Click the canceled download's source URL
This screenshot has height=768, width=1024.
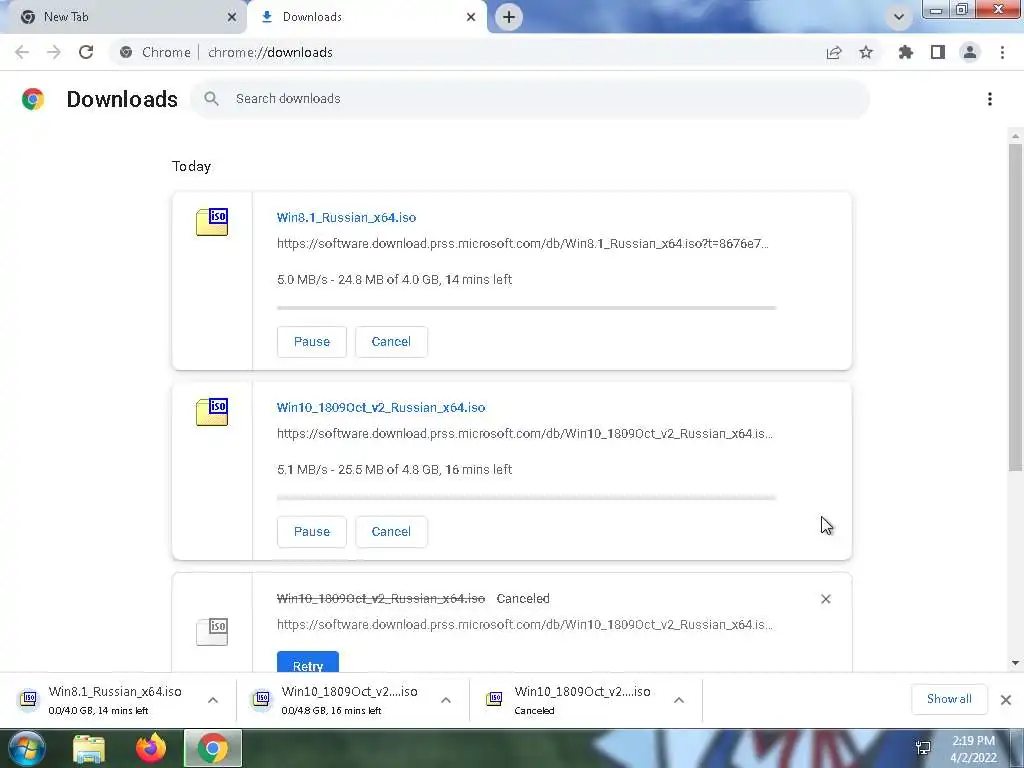[524, 624]
